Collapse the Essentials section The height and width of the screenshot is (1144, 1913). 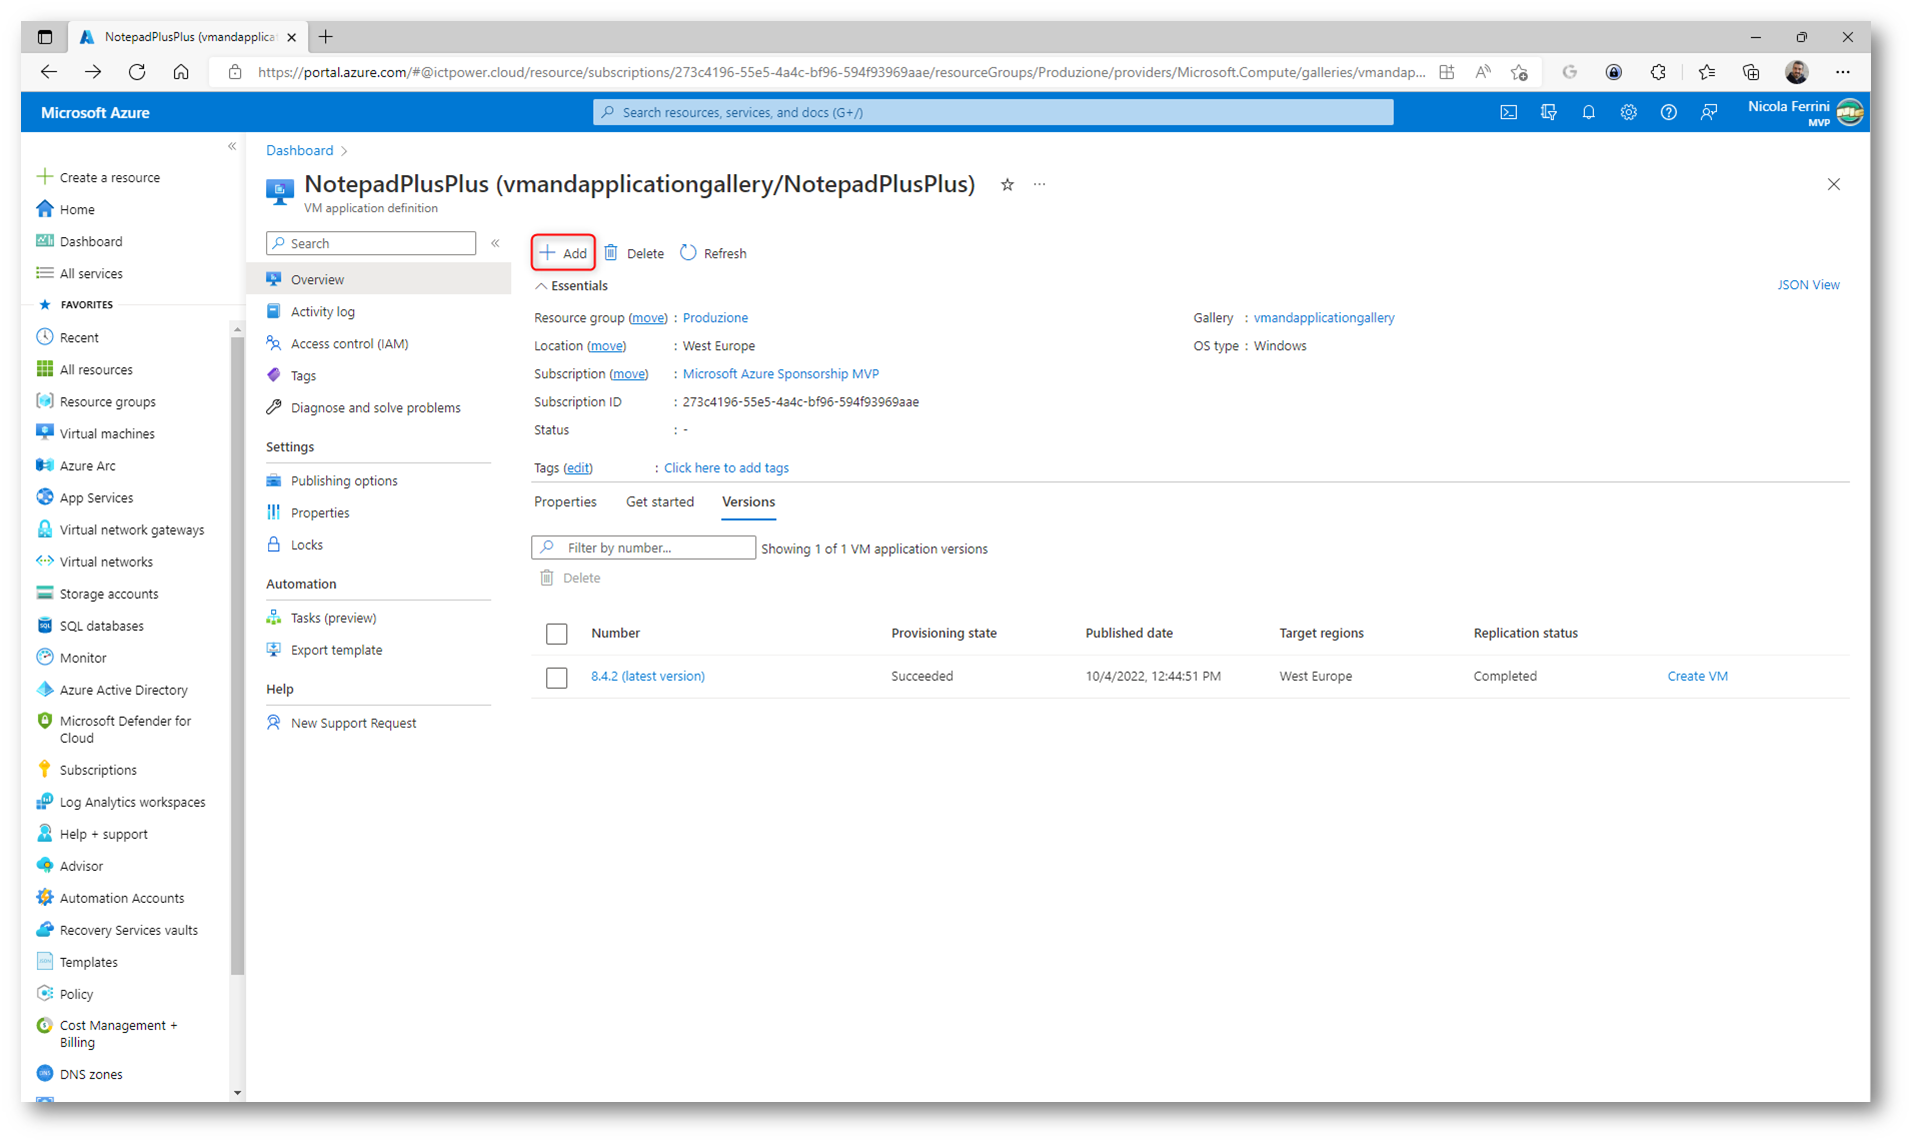point(571,286)
